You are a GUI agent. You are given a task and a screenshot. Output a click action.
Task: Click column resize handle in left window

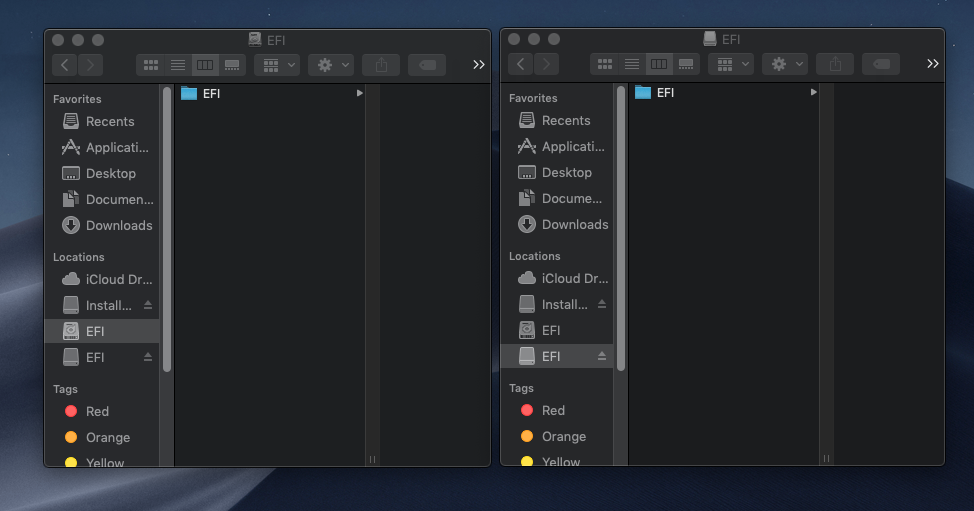coord(373,459)
